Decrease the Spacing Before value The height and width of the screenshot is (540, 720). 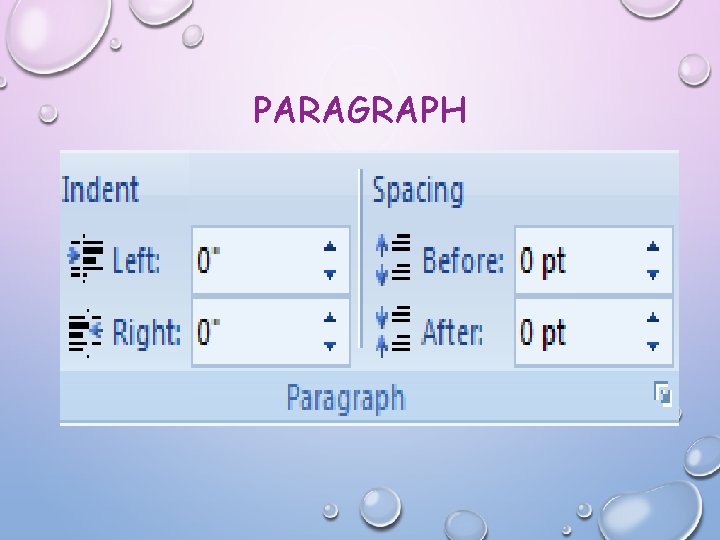[653, 274]
